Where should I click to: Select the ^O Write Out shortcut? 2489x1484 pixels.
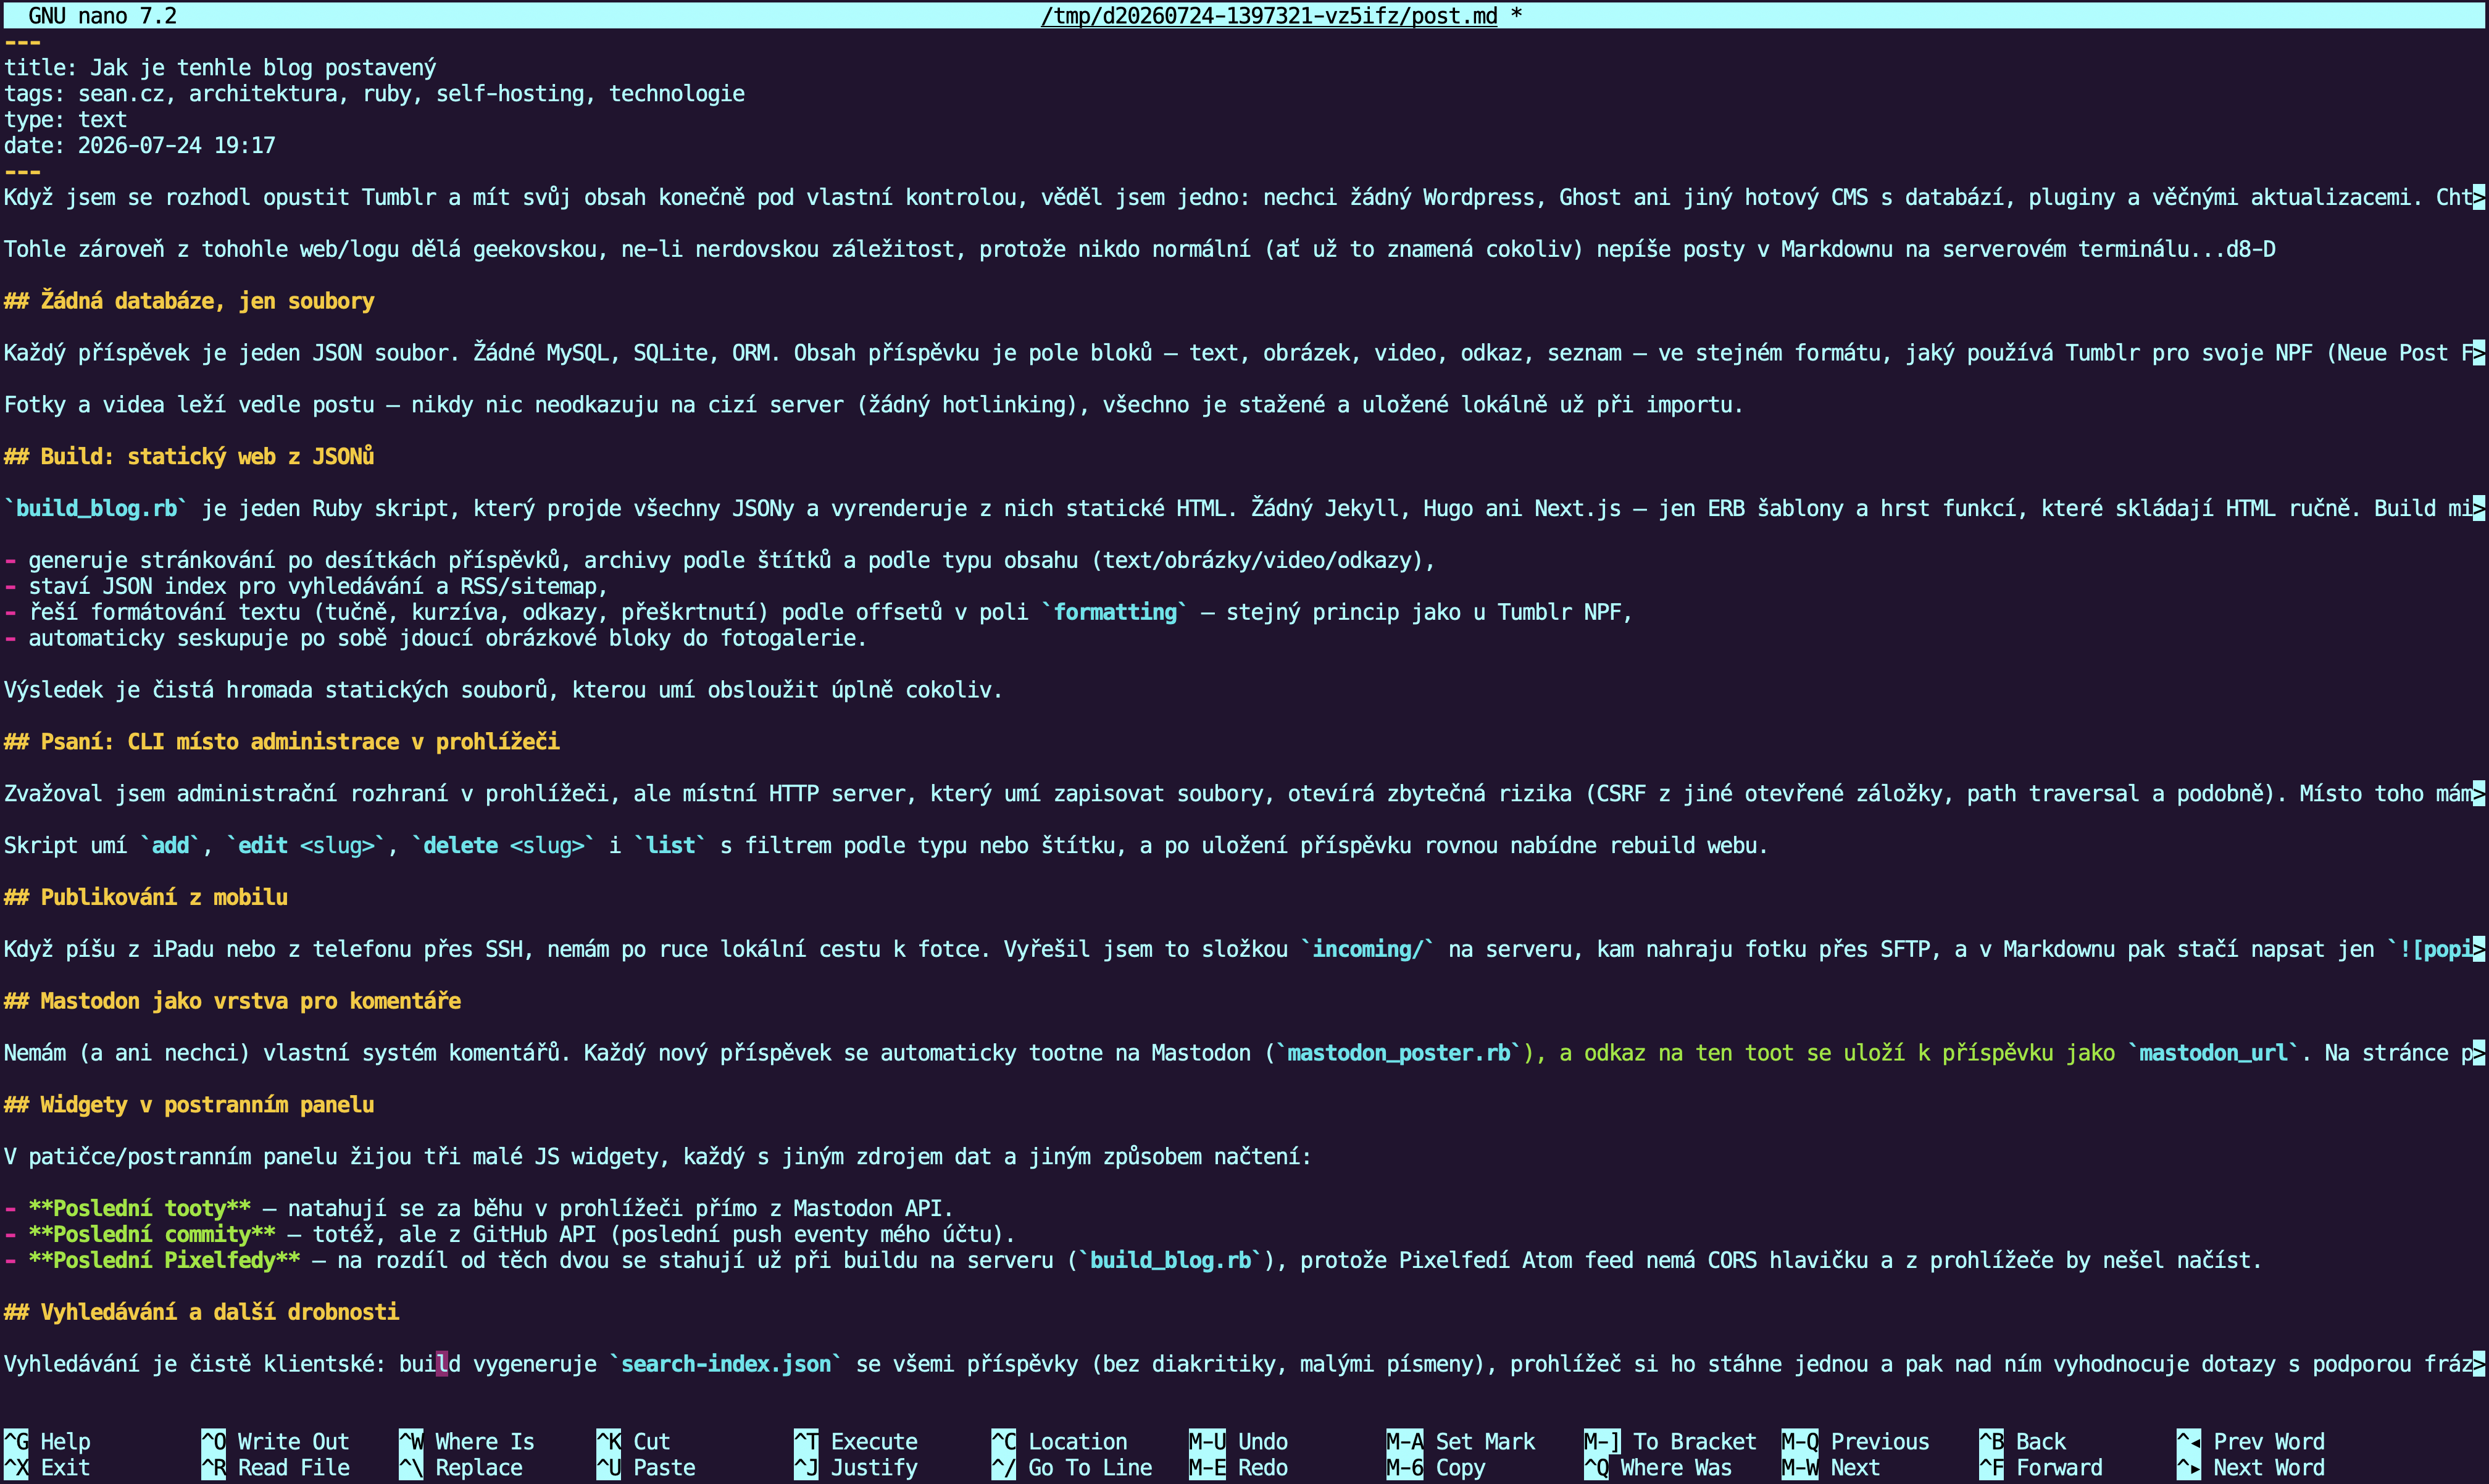275,1441
